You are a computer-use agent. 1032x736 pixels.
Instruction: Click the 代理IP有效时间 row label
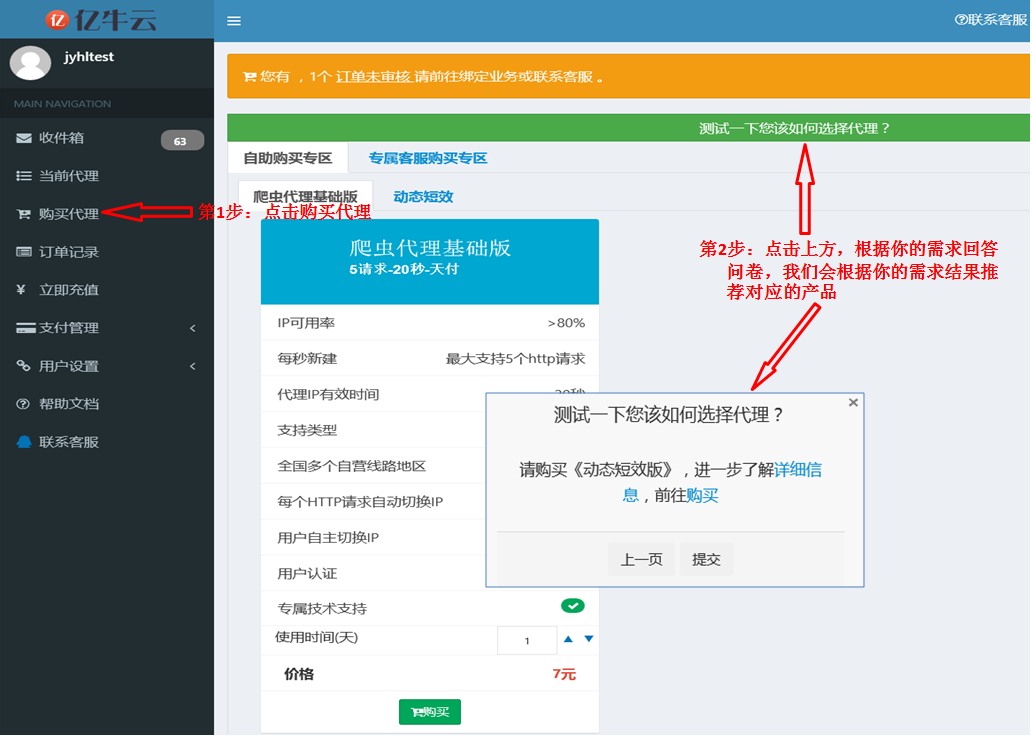(x=328, y=394)
